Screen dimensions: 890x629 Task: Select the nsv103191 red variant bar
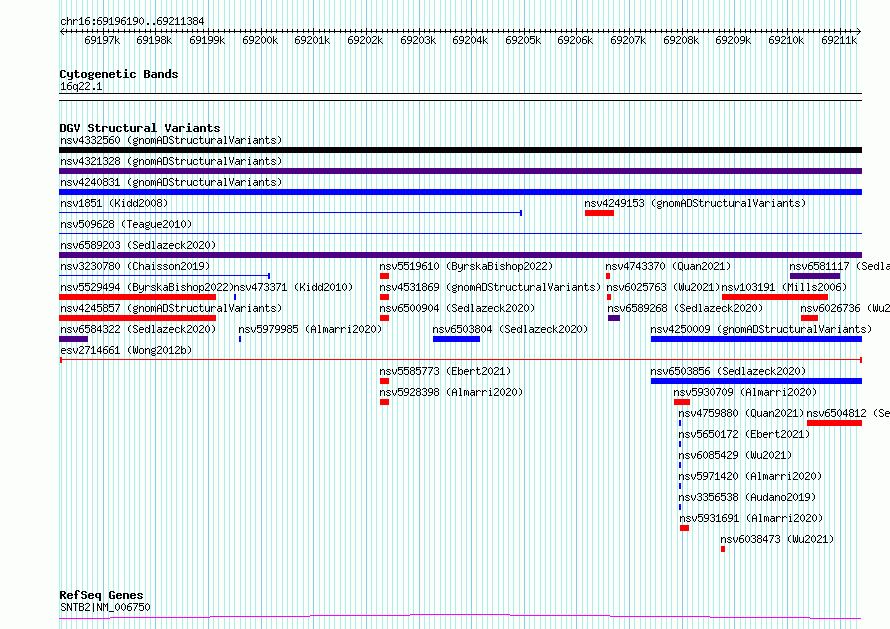pyautogui.click(x=775, y=297)
